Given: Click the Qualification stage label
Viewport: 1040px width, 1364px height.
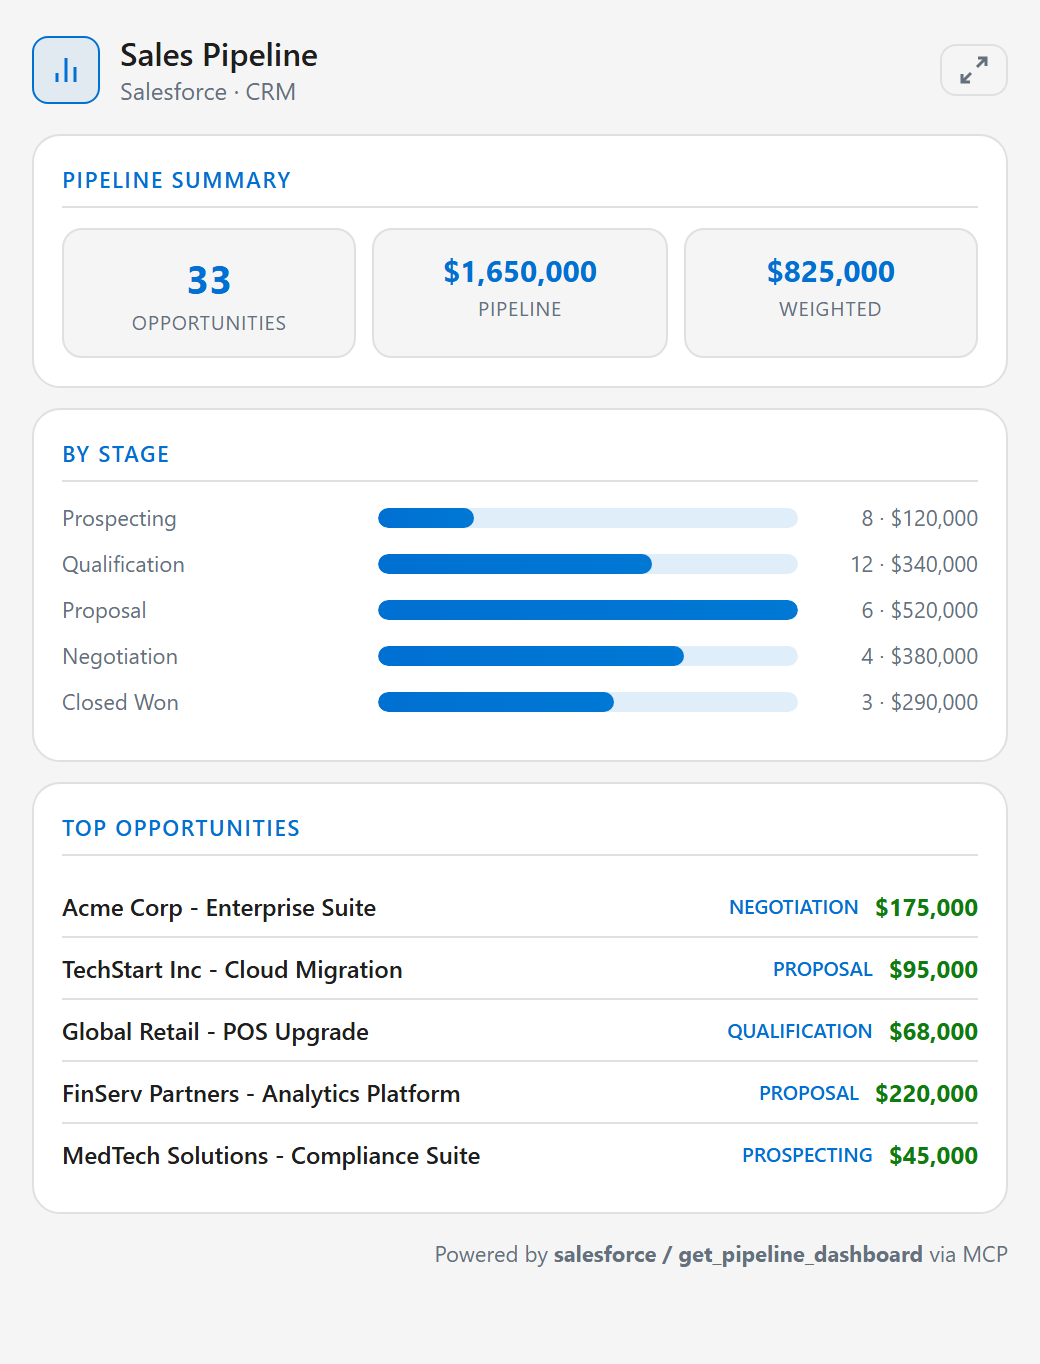Looking at the screenshot, I should pyautogui.click(x=123, y=565).
